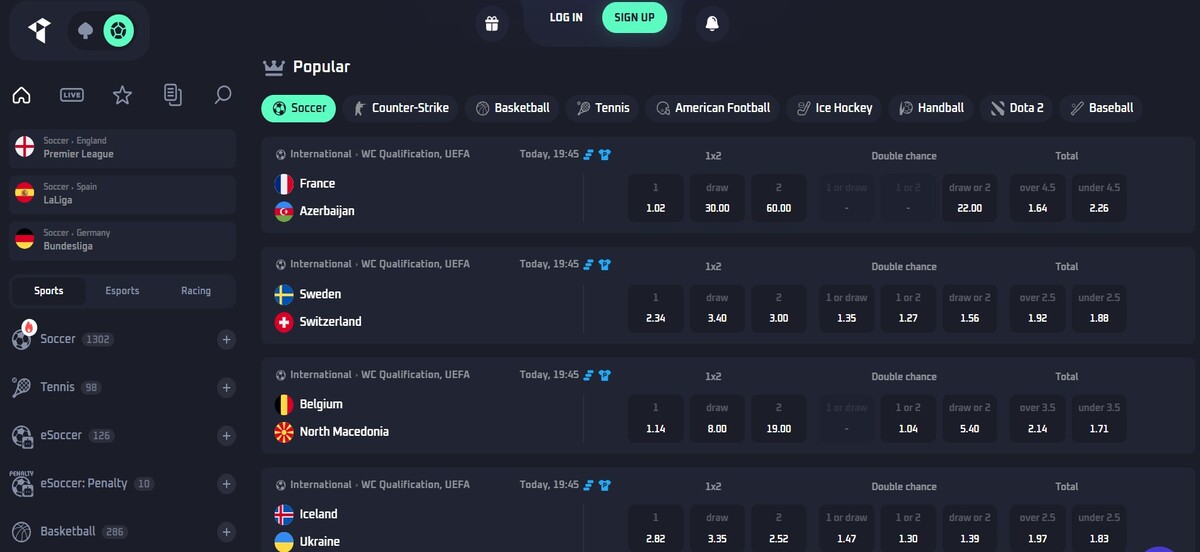Open the LIVE events icon

coord(72,95)
